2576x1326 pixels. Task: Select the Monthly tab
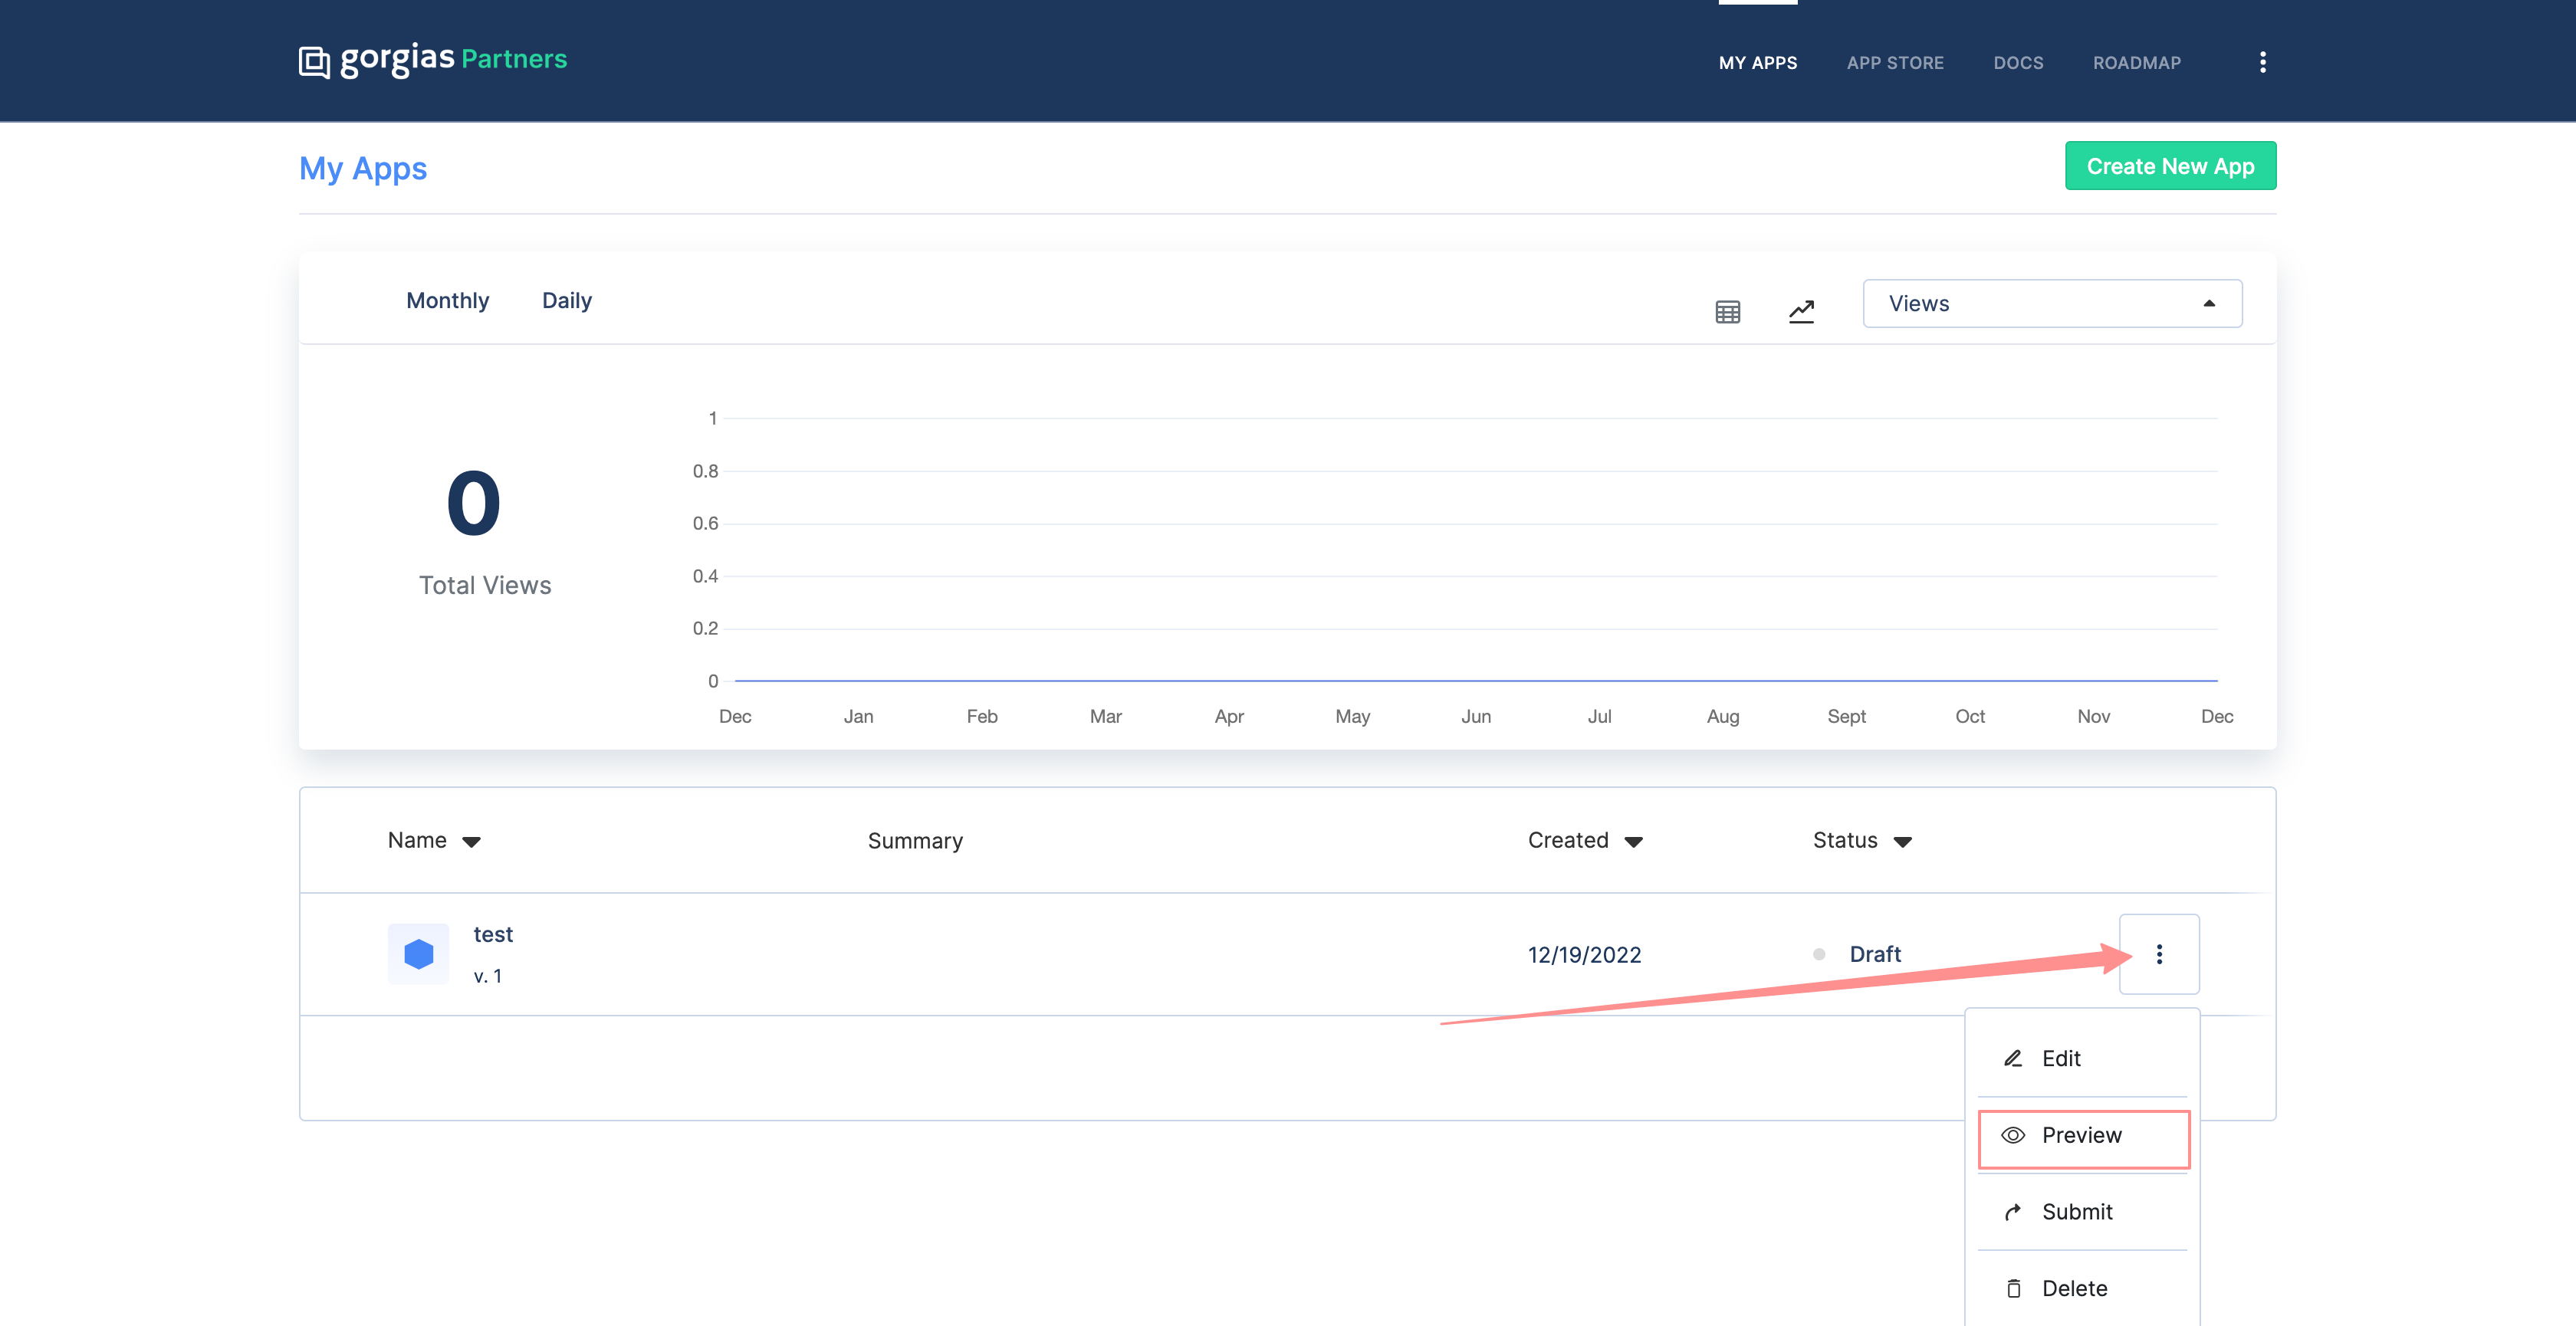(447, 301)
